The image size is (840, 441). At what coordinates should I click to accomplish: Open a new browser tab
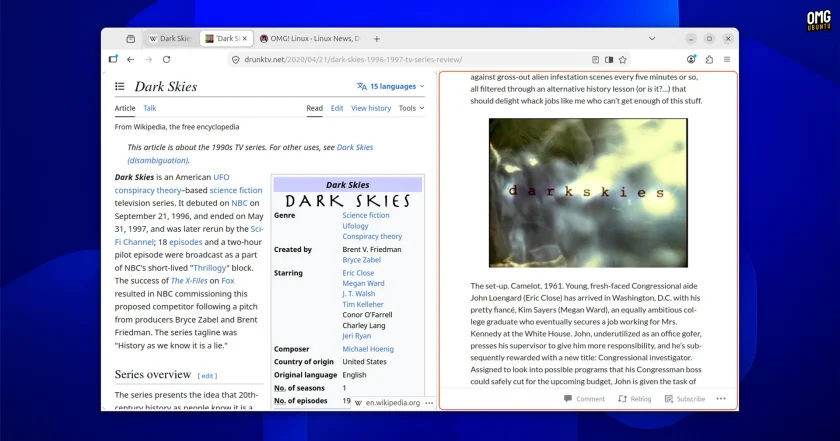click(x=377, y=39)
